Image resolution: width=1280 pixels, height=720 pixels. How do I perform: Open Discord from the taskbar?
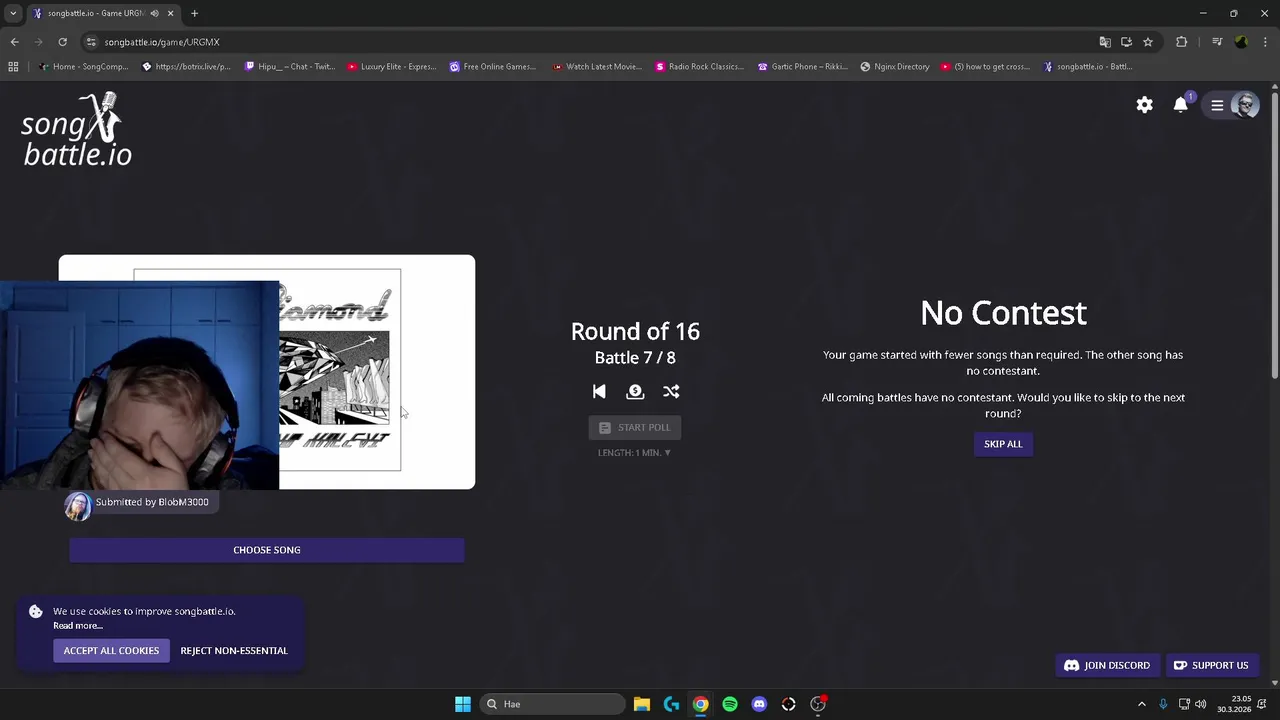click(759, 704)
